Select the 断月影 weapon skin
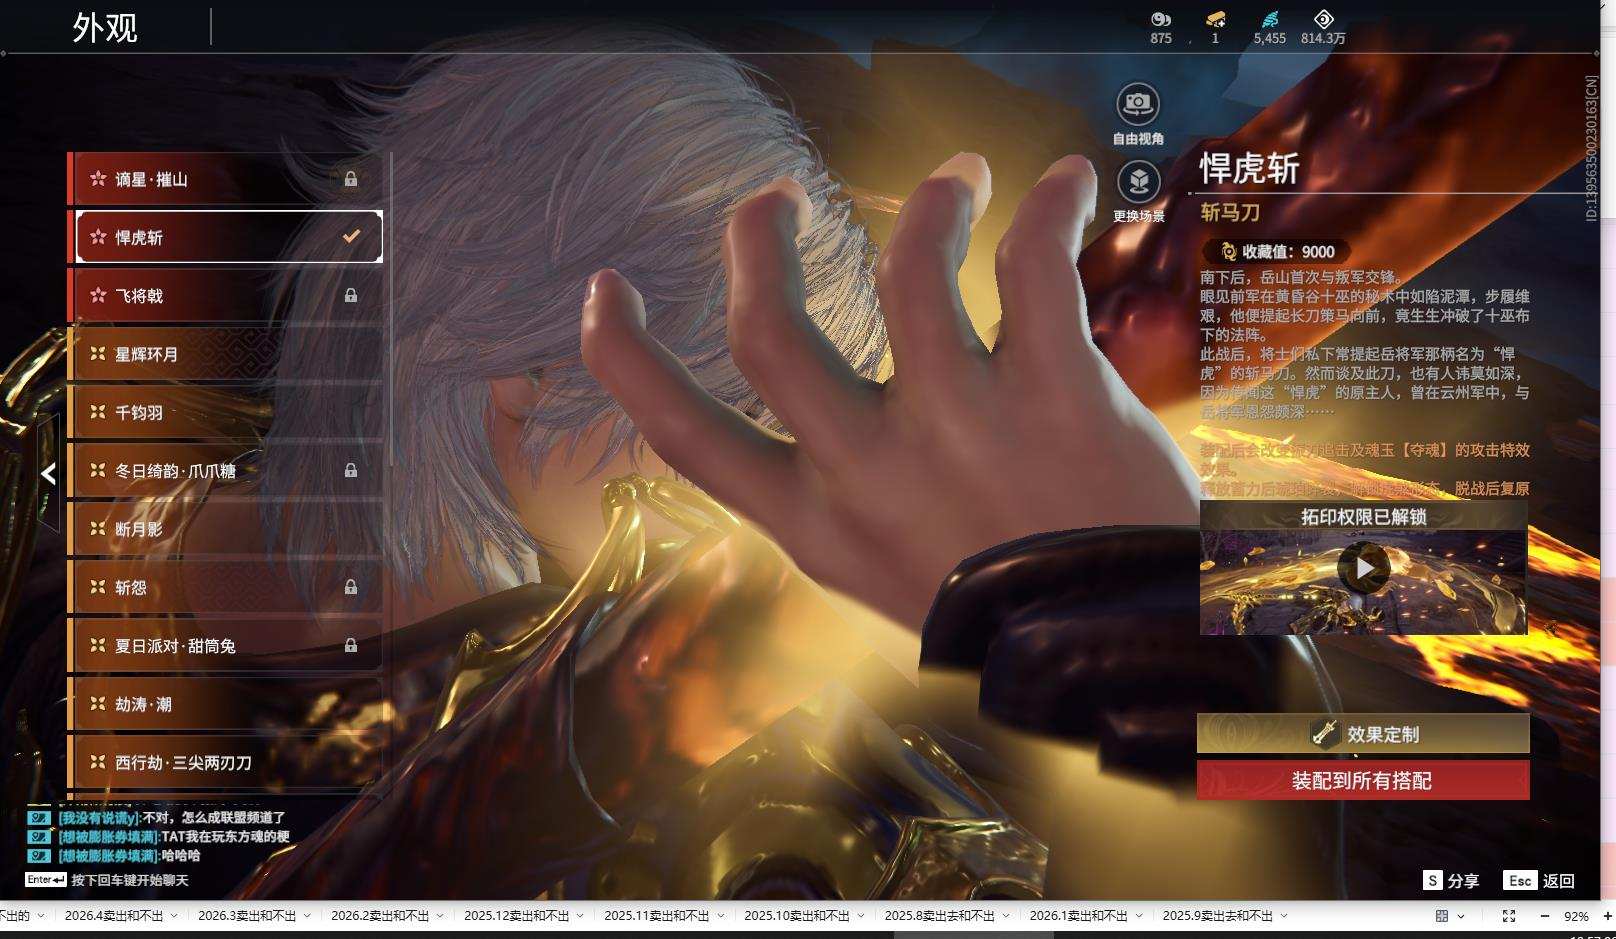This screenshot has width=1616, height=939. coord(226,529)
